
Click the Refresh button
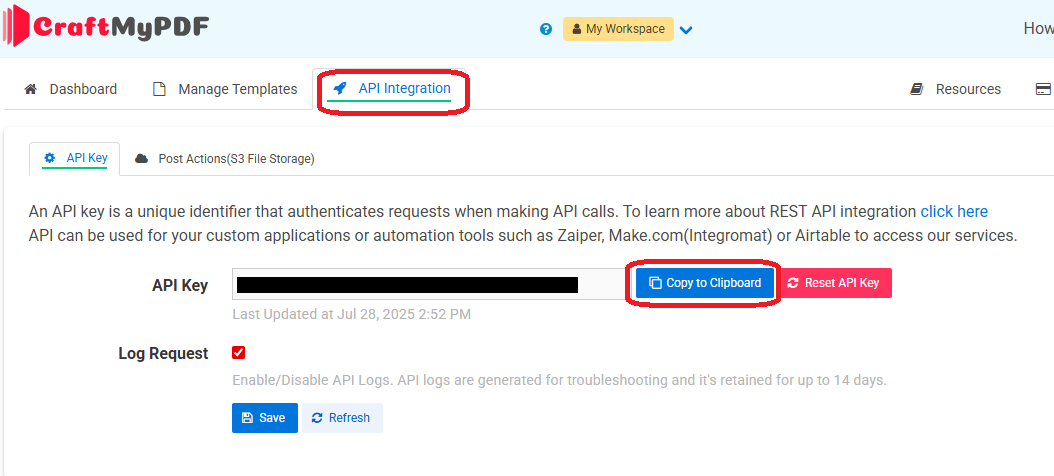point(342,418)
